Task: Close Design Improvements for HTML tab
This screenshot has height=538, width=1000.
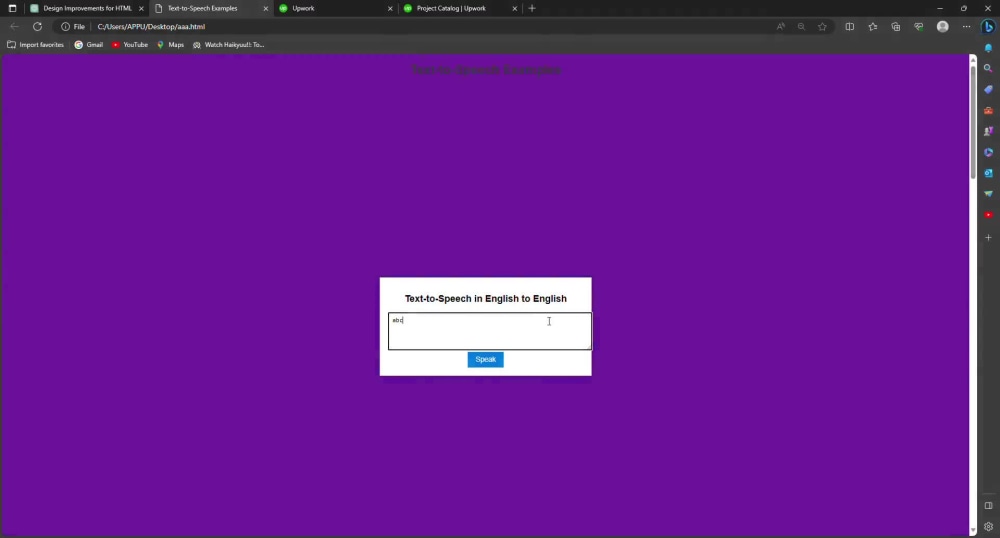Action: pos(142,8)
